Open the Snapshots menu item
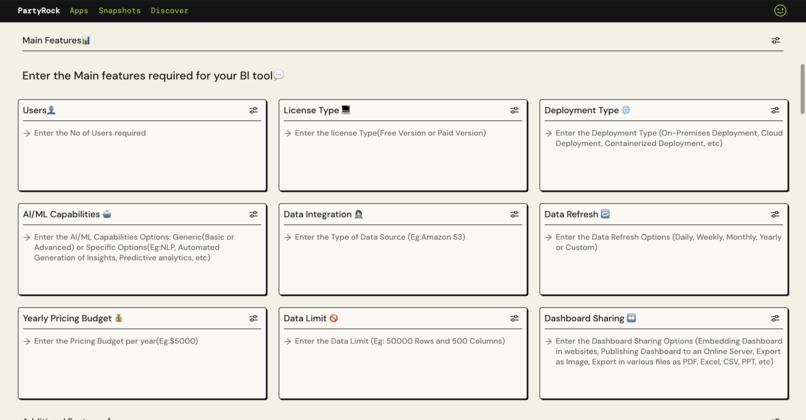 119,10
